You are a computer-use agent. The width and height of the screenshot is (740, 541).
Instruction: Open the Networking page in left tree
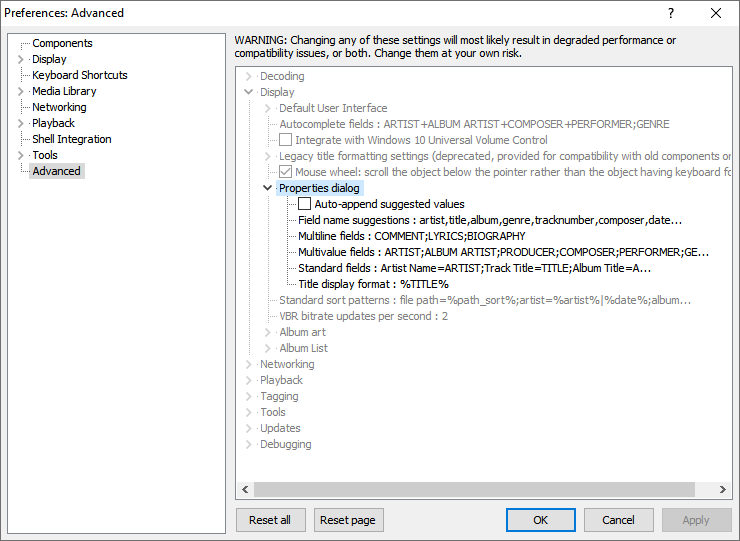59,107
